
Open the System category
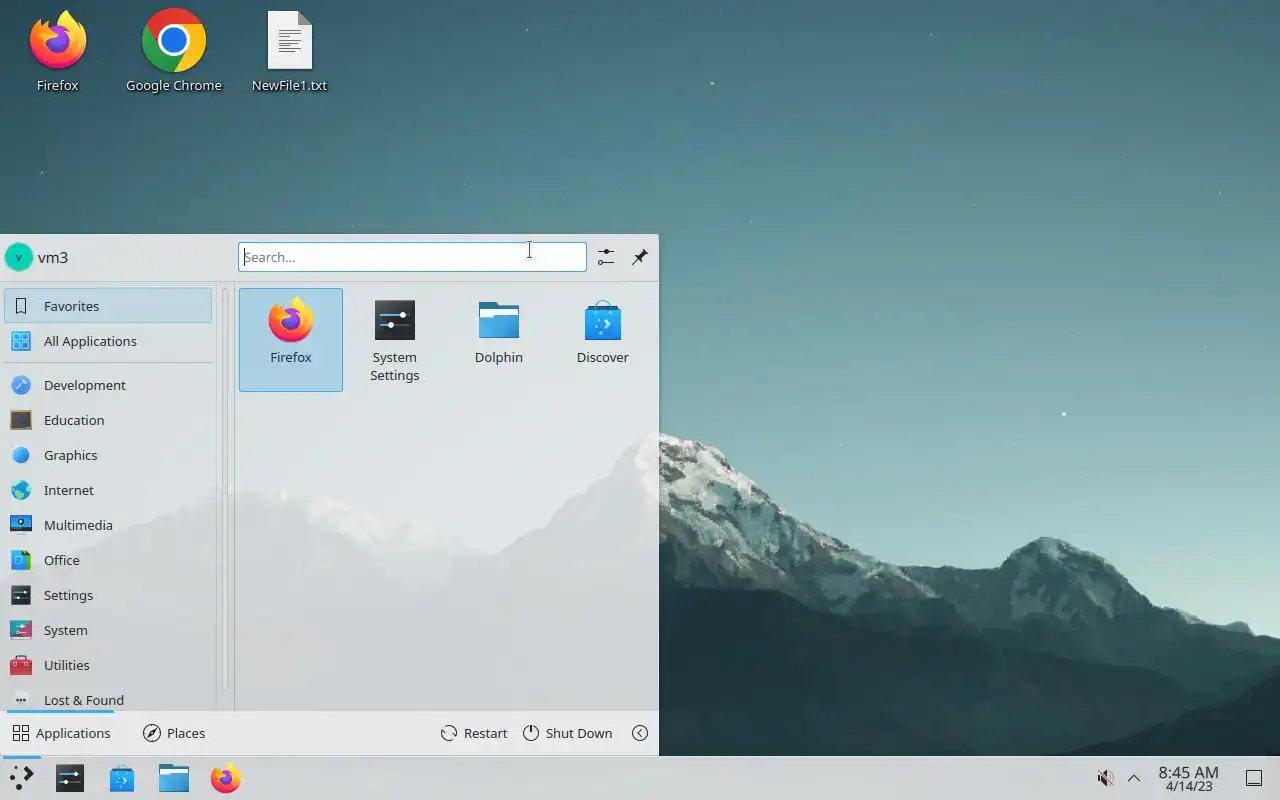[x=108, y=630]
